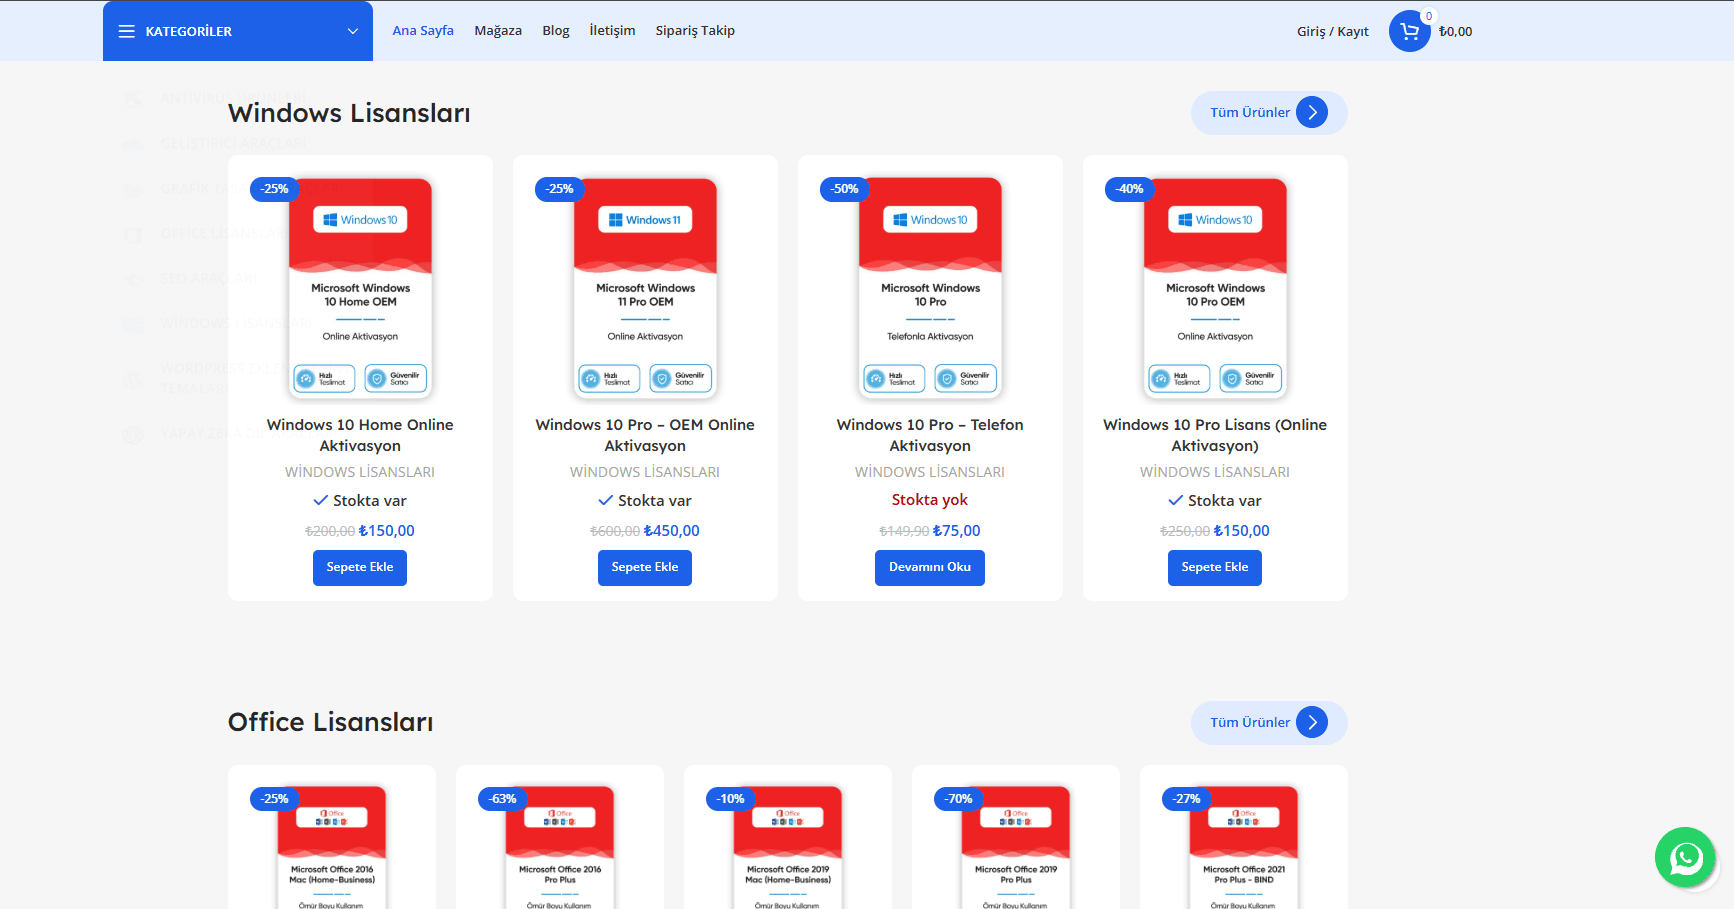The height and width of the screenshot is (909, 1734).
Task: Click Office 2016 Mac Home-Business image
Action: [332, 847]
